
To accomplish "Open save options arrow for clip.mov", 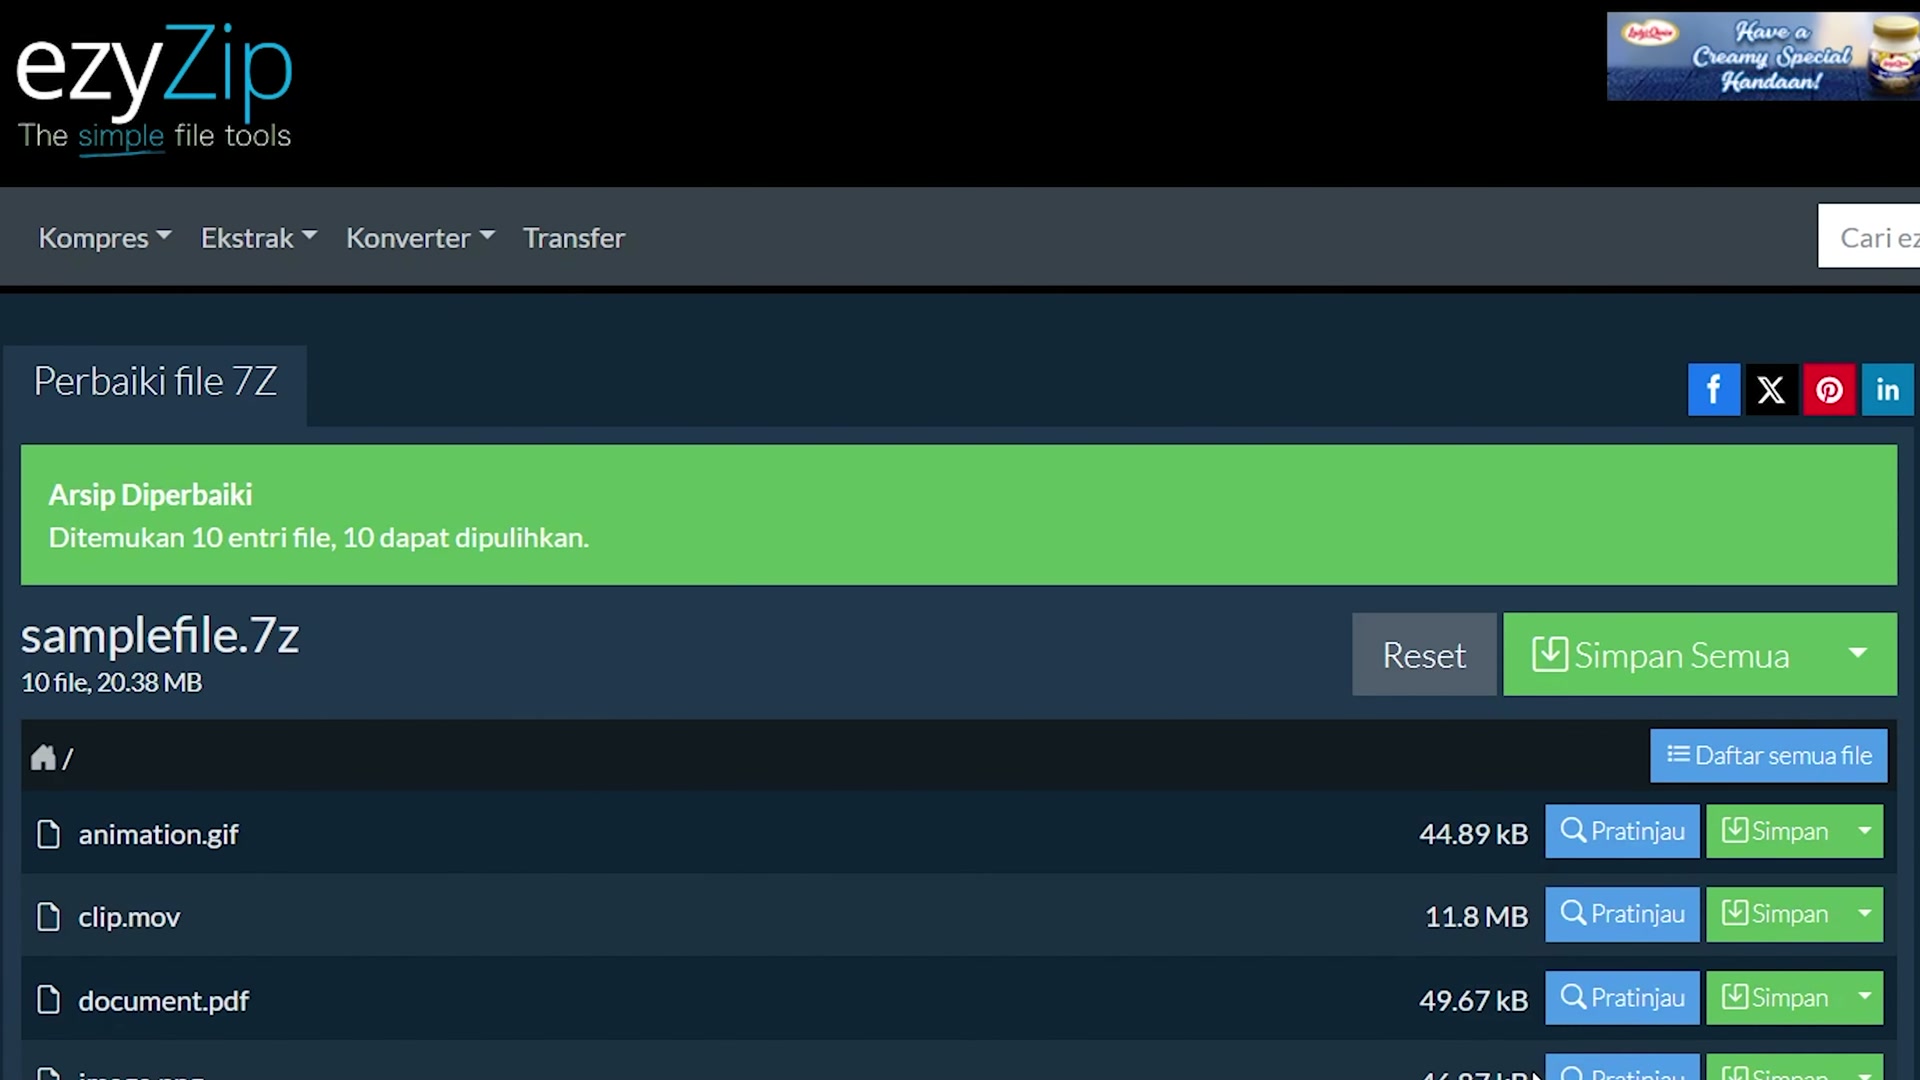I will pos(1864,914).
